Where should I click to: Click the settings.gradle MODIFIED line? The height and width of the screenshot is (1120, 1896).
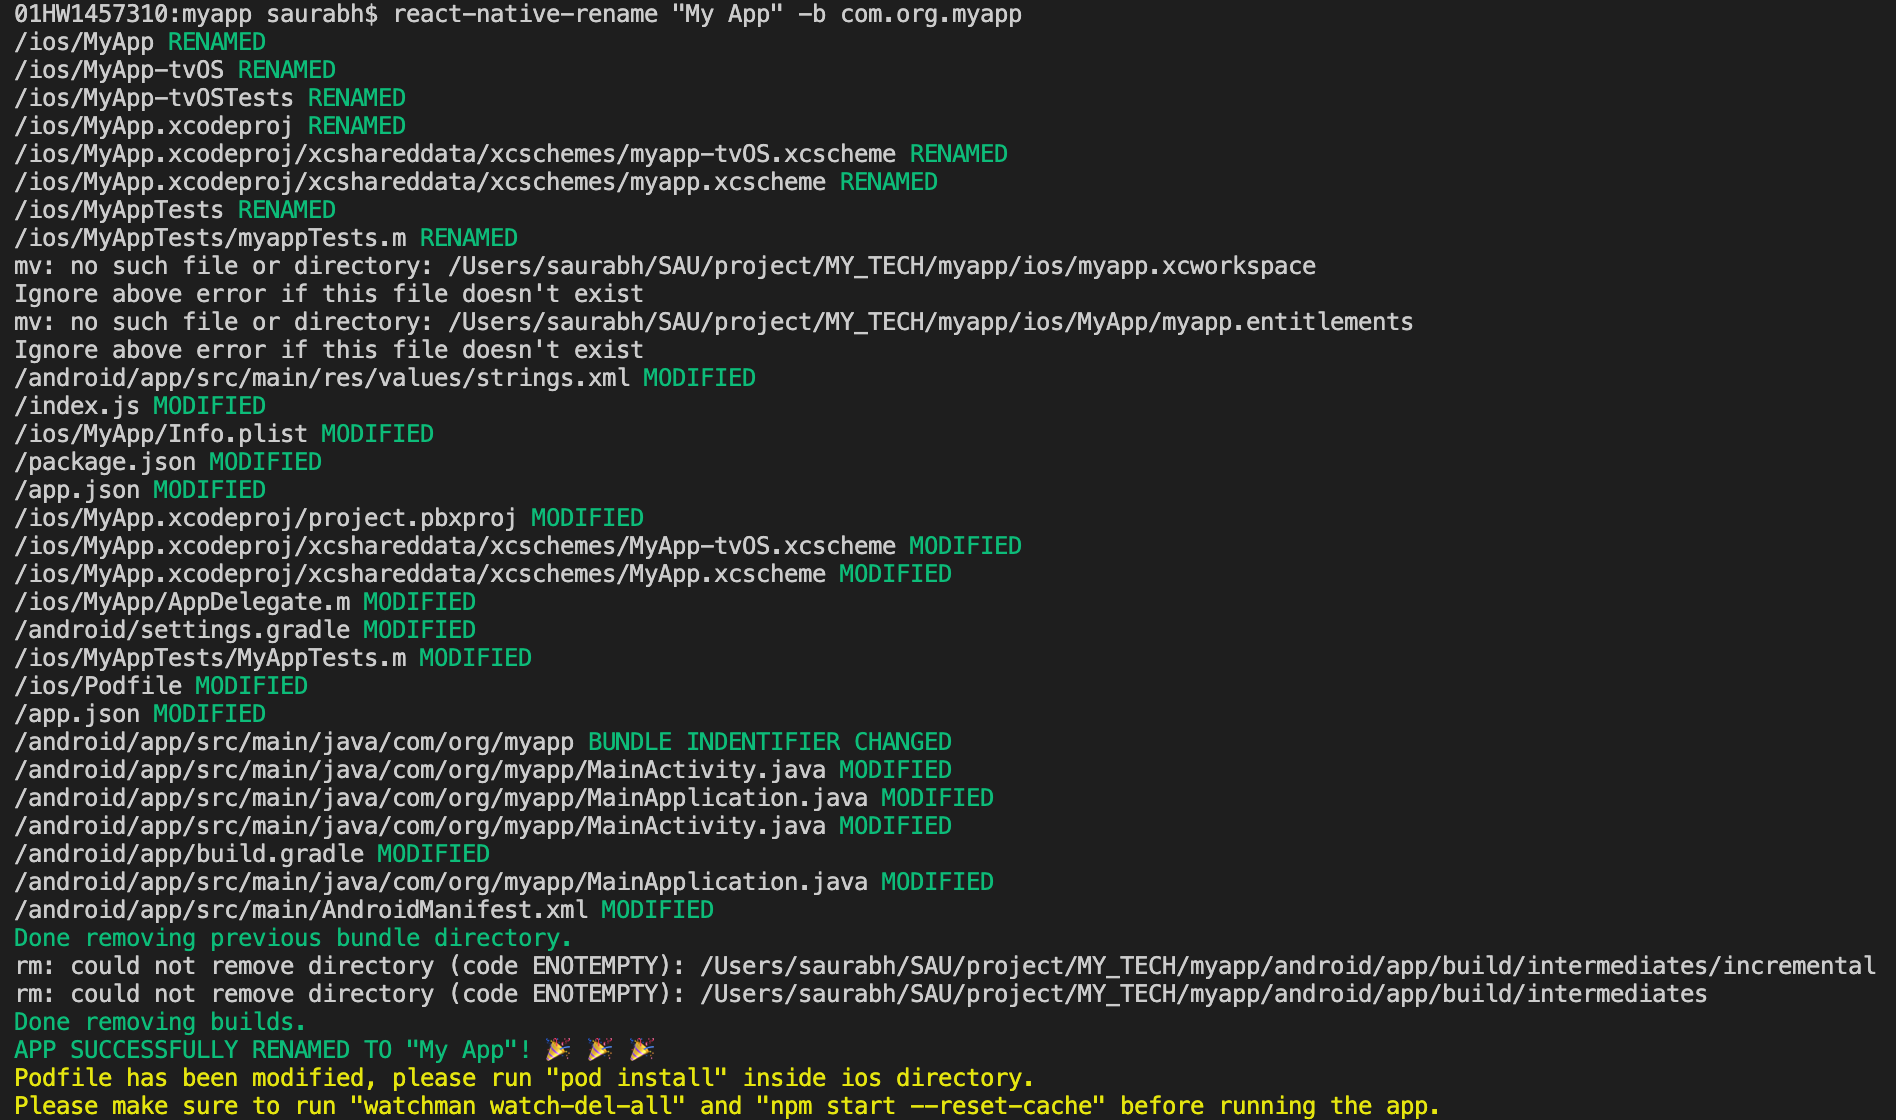pos(245,631)
